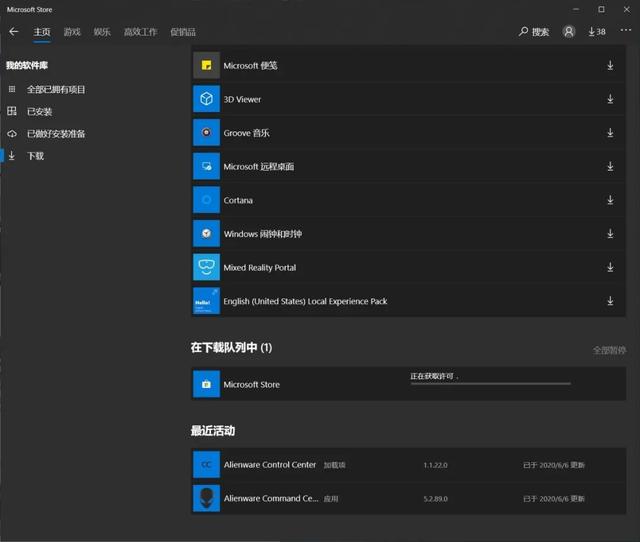The image size is (640, 542).
Task: Click the Microsoft 便笺 app icon
Action: click(x=206, y=65)
